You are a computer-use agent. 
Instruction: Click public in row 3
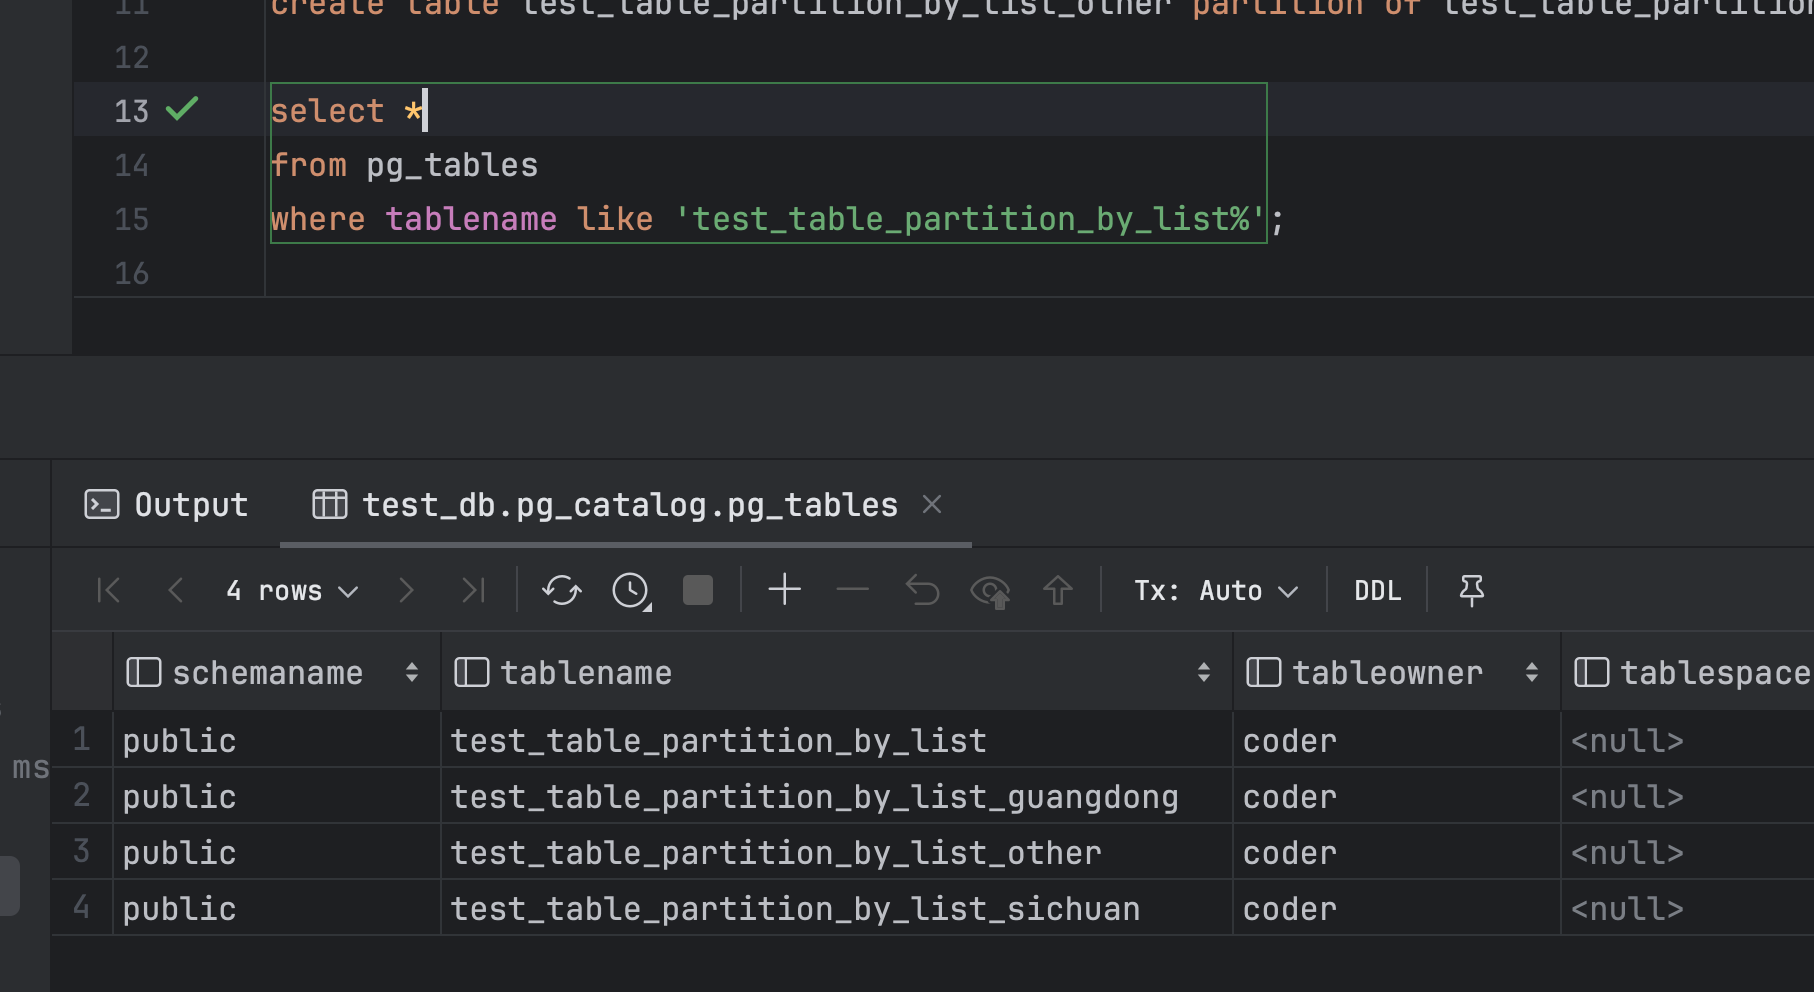tap(277, 853)
